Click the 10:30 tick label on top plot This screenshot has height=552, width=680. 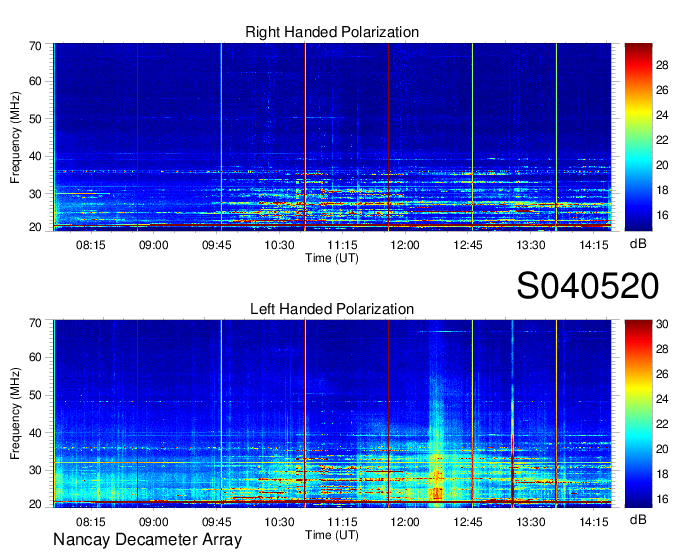(279, 245)
